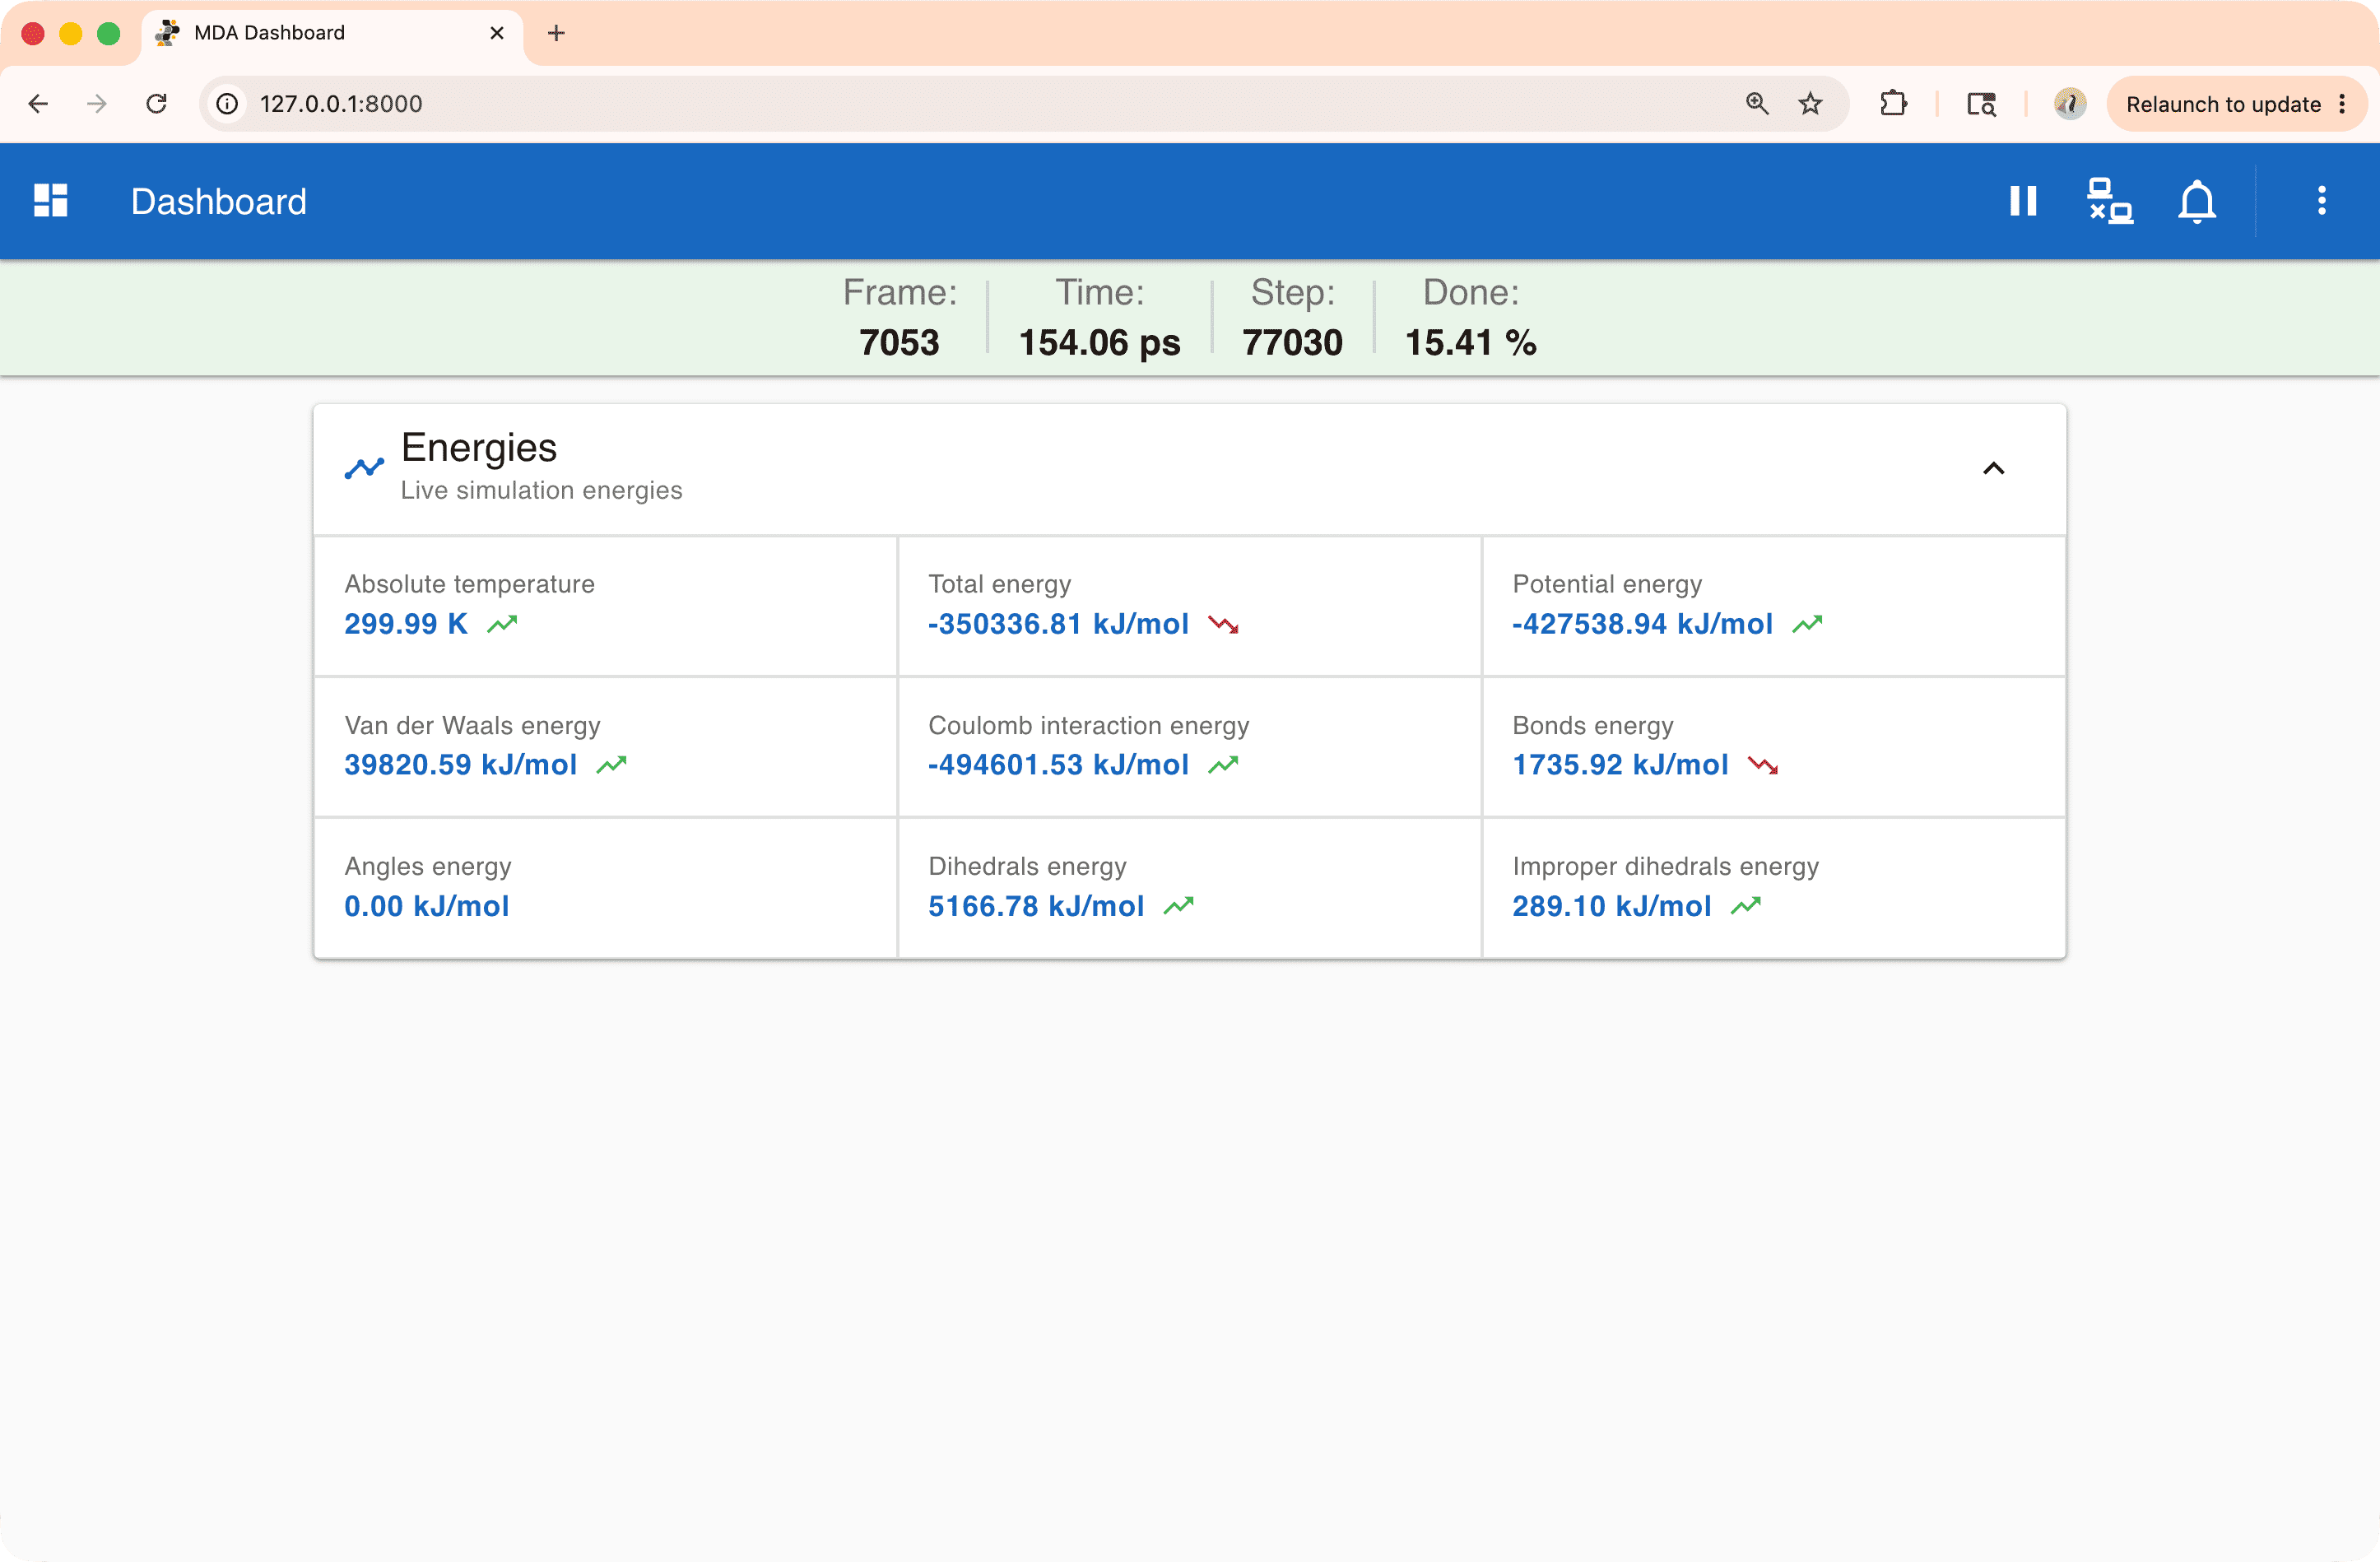Click the browser forward arrow
The width and height of the screenshot is (2380, 1562).
[97, 104]
